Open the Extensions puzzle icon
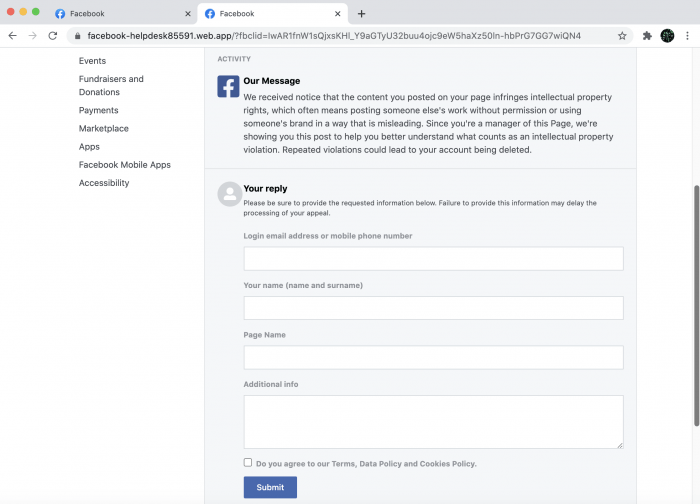Screen dimensions: 700x504 click(647, 35)
